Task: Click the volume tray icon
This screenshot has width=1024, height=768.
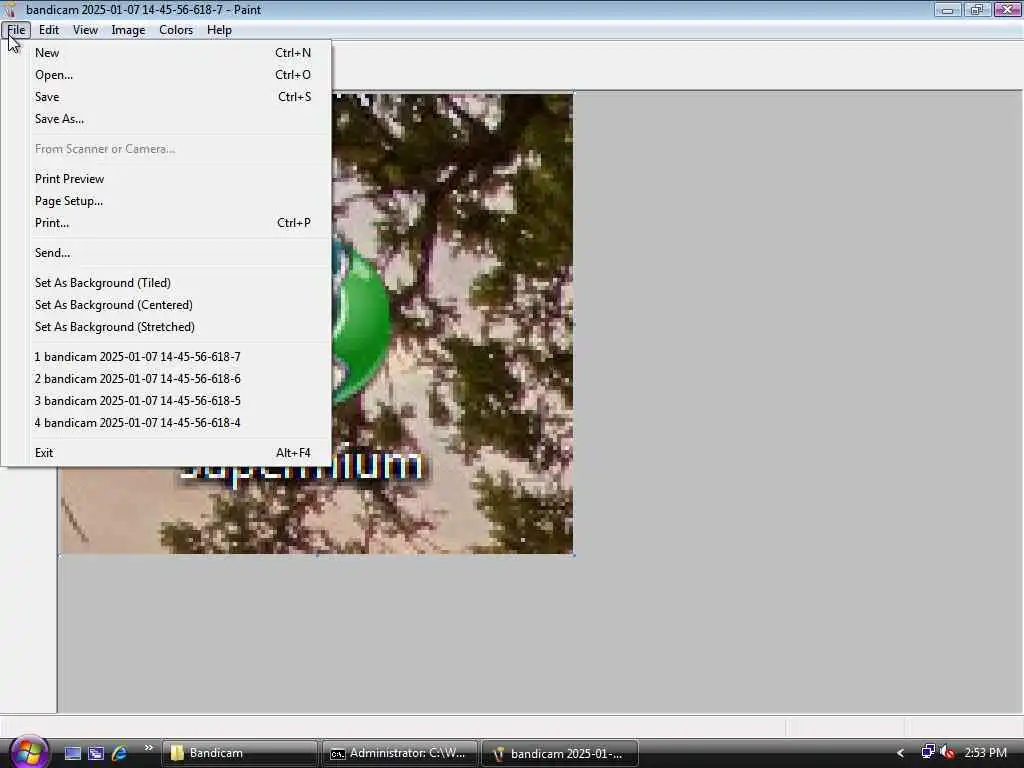Action: [948, 753]
